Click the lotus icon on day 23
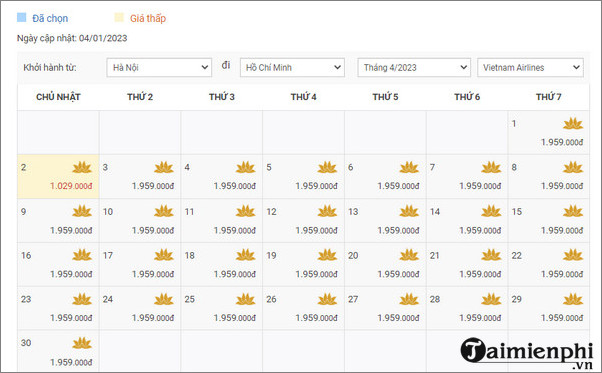 pos(82,299)
